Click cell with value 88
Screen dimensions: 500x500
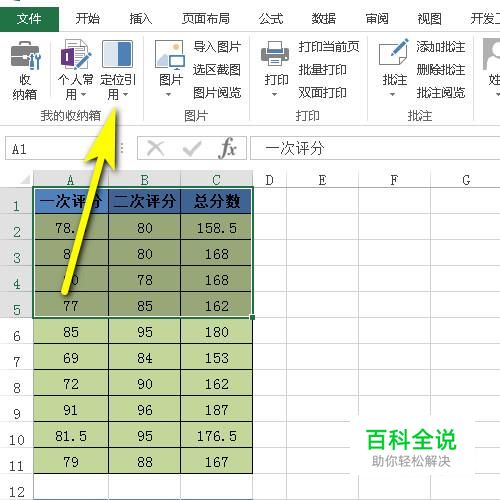tap(144, 461)
